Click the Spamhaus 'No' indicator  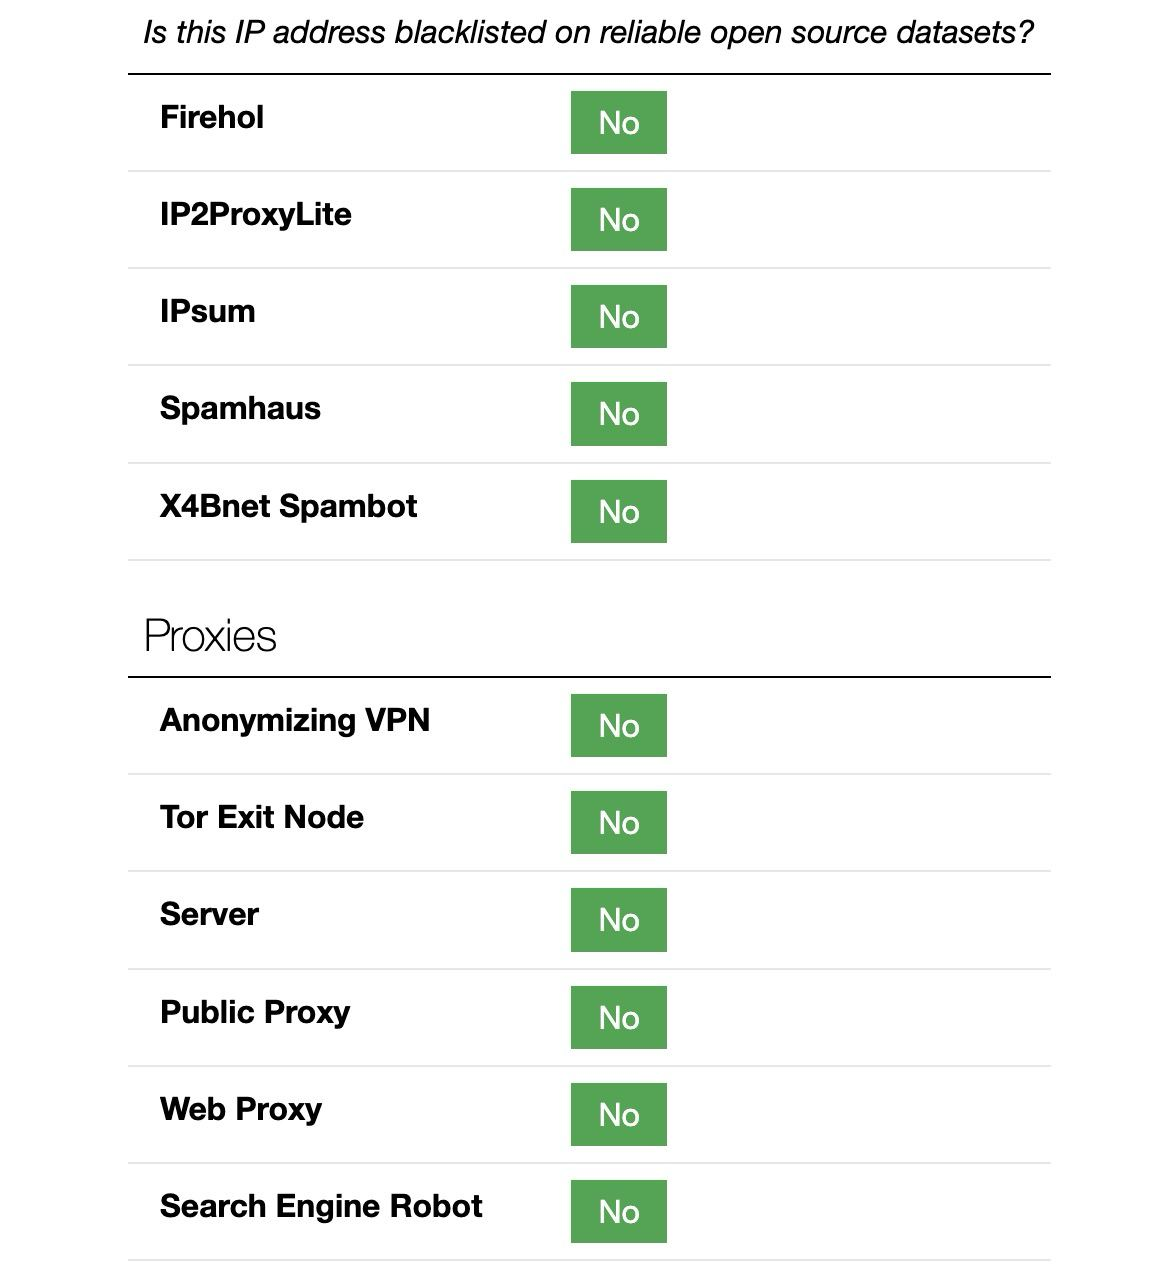tap(618, 414)
